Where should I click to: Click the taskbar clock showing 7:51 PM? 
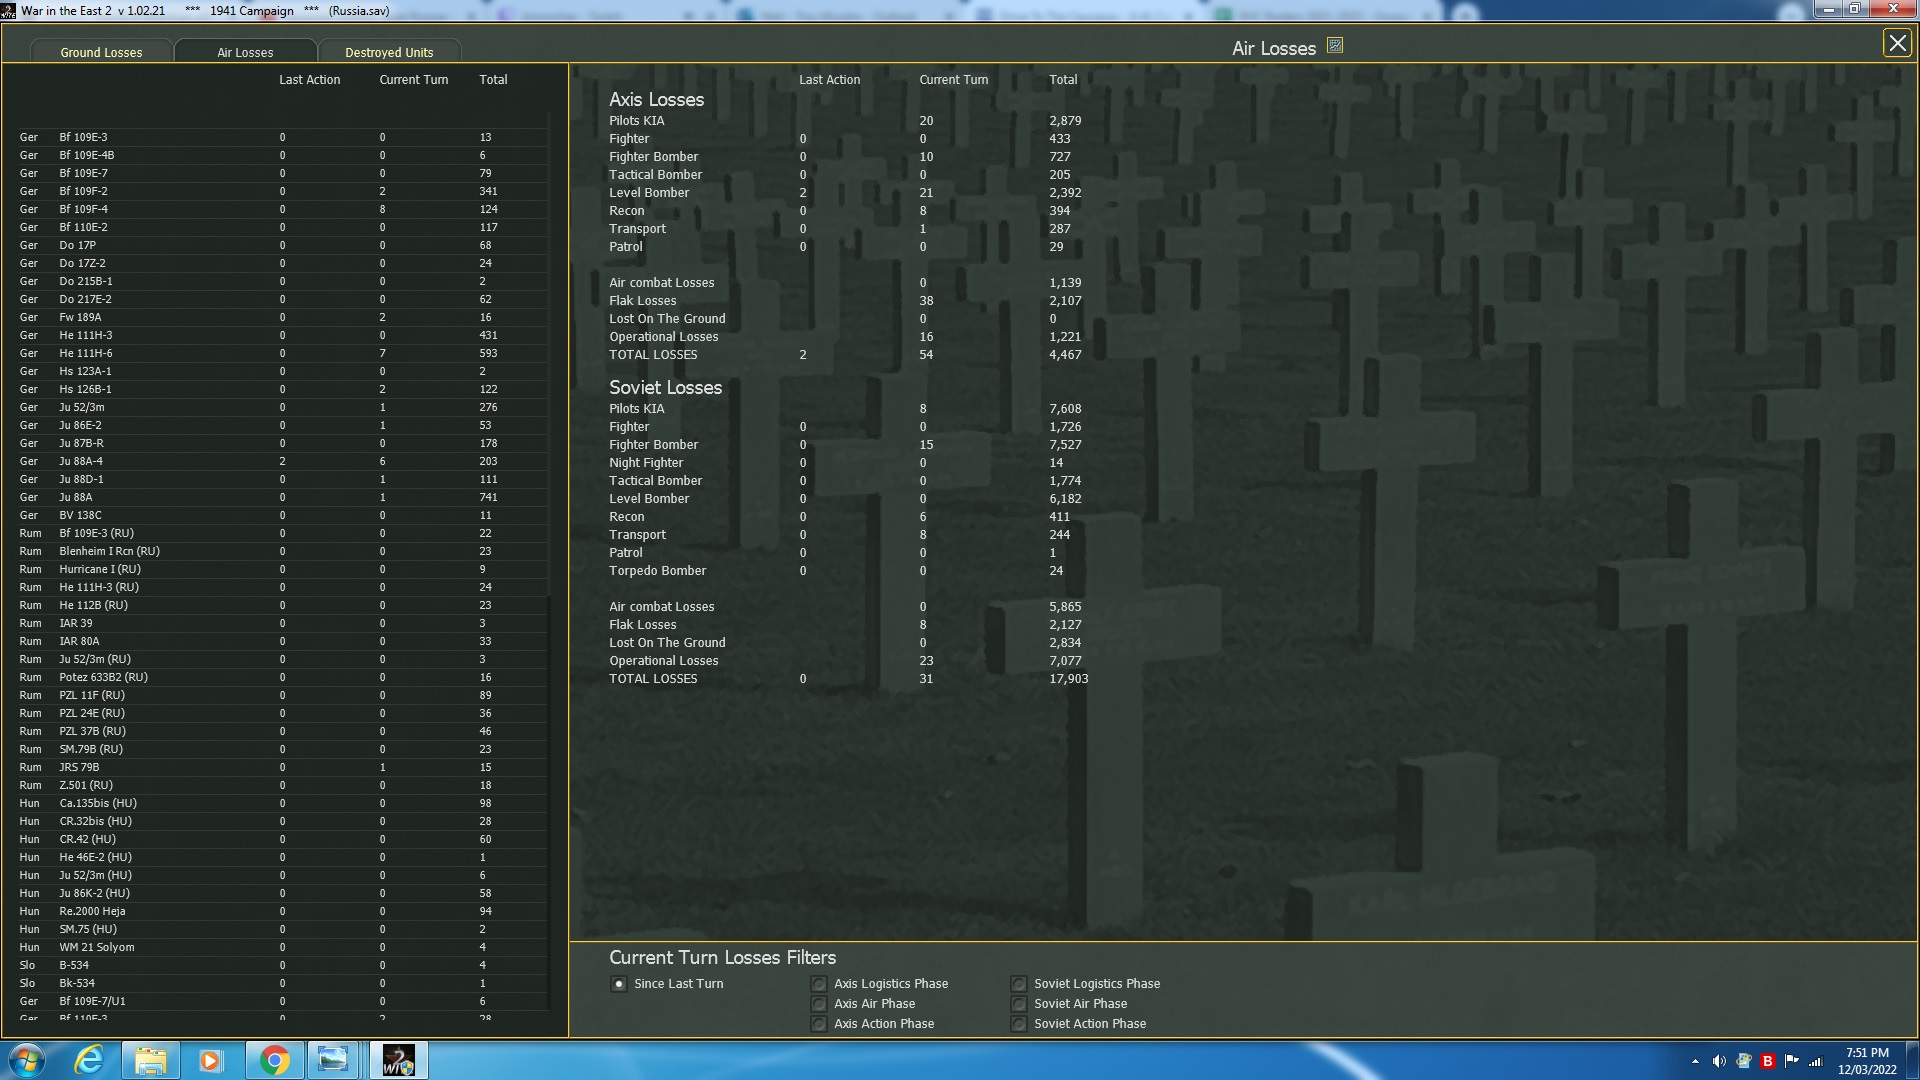pyautogui.click(x=1867, y=1061)
